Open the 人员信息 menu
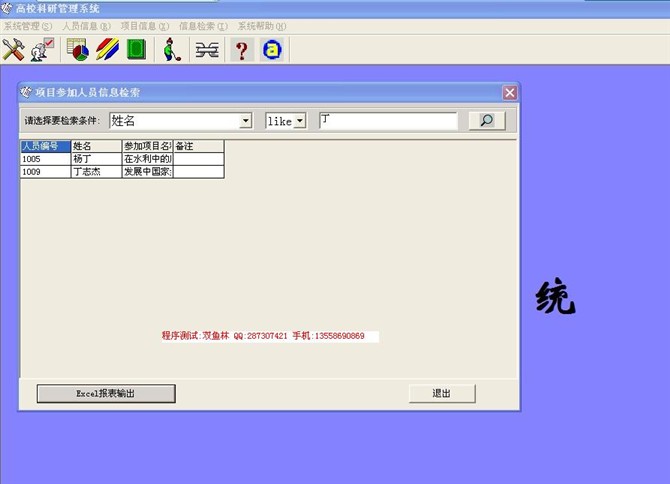The image size is (670, 484). [86, 26]
